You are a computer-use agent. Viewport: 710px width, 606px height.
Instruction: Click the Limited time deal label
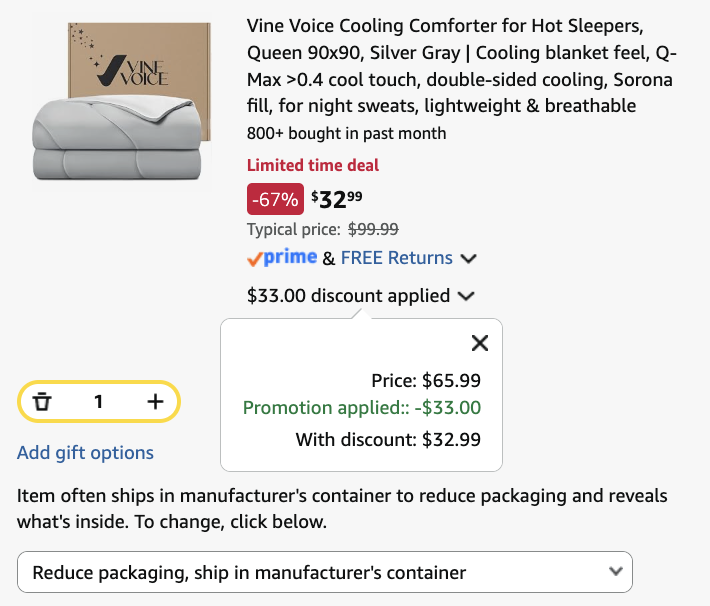click(313, 165)
